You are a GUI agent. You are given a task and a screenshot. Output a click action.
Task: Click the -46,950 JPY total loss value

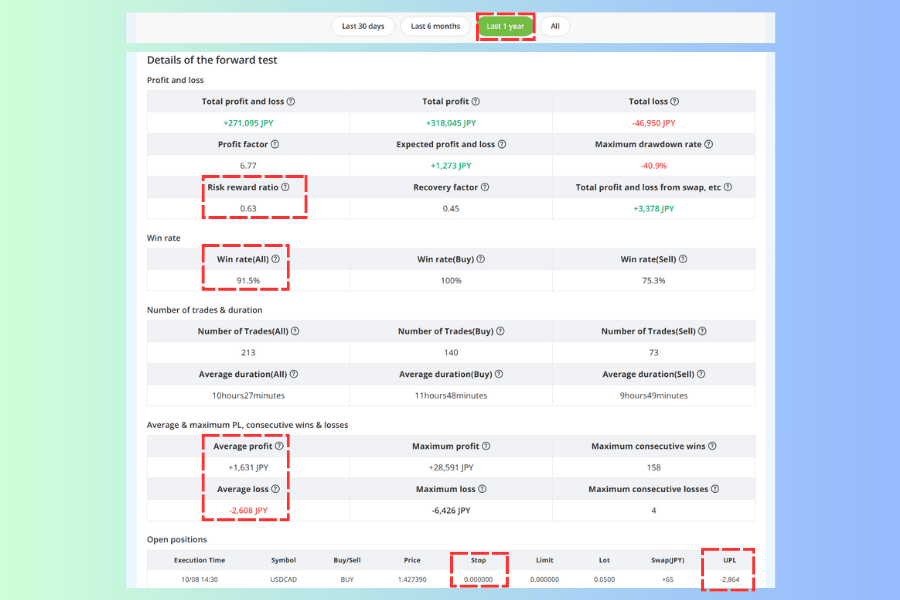pyautogui.click(x=653, y=123)
